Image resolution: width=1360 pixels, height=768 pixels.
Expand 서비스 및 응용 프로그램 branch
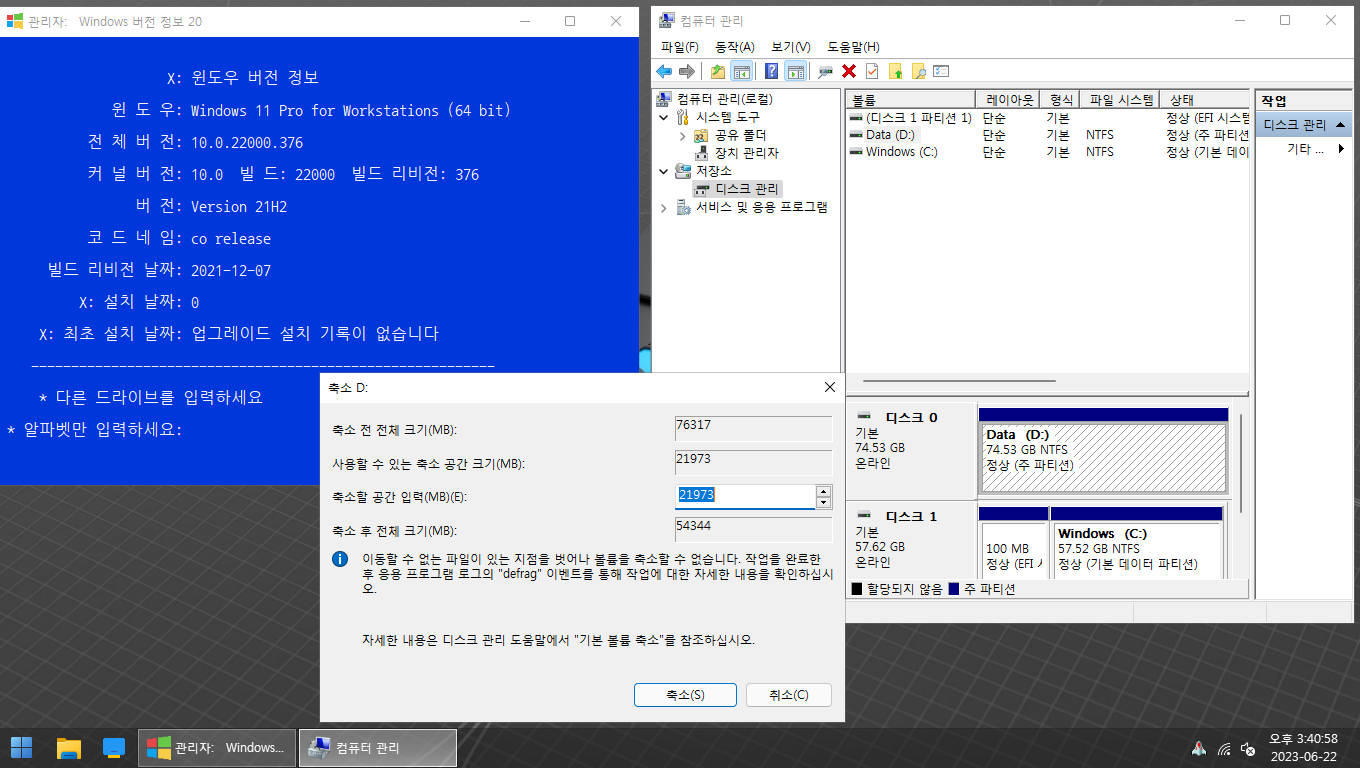(664, 207)
